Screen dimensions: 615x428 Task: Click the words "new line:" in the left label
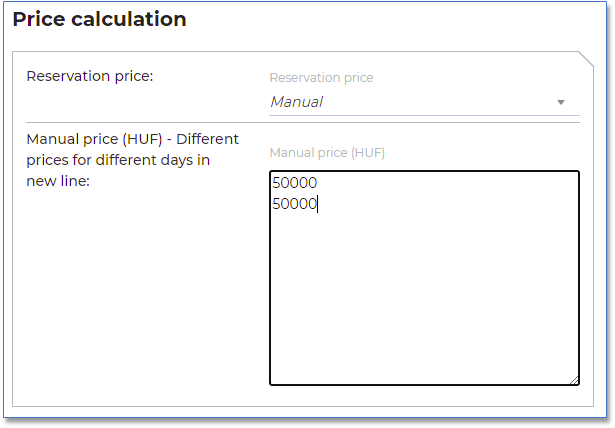58,181
